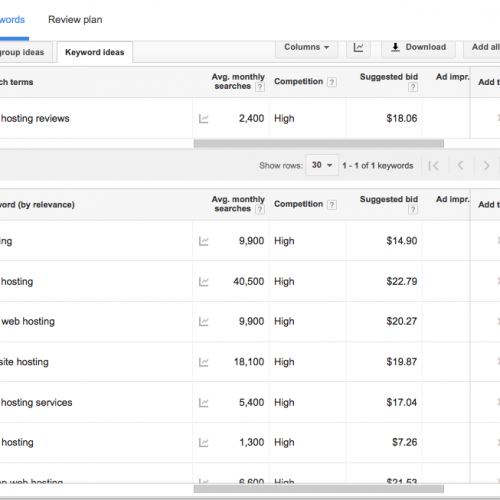The height and width of the screenshot is (500, 500).
Task: Click Add all button
Action: (482, 48)
